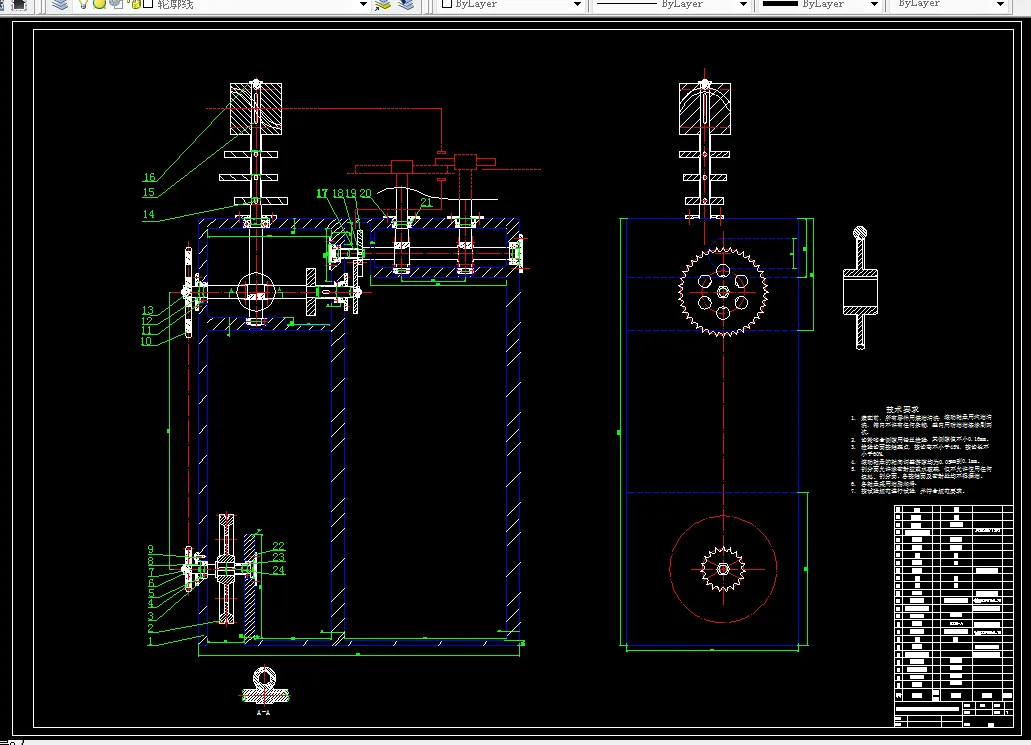
Task: Toggle layer freeze sun icon
Action: click(x=99, y=4)
